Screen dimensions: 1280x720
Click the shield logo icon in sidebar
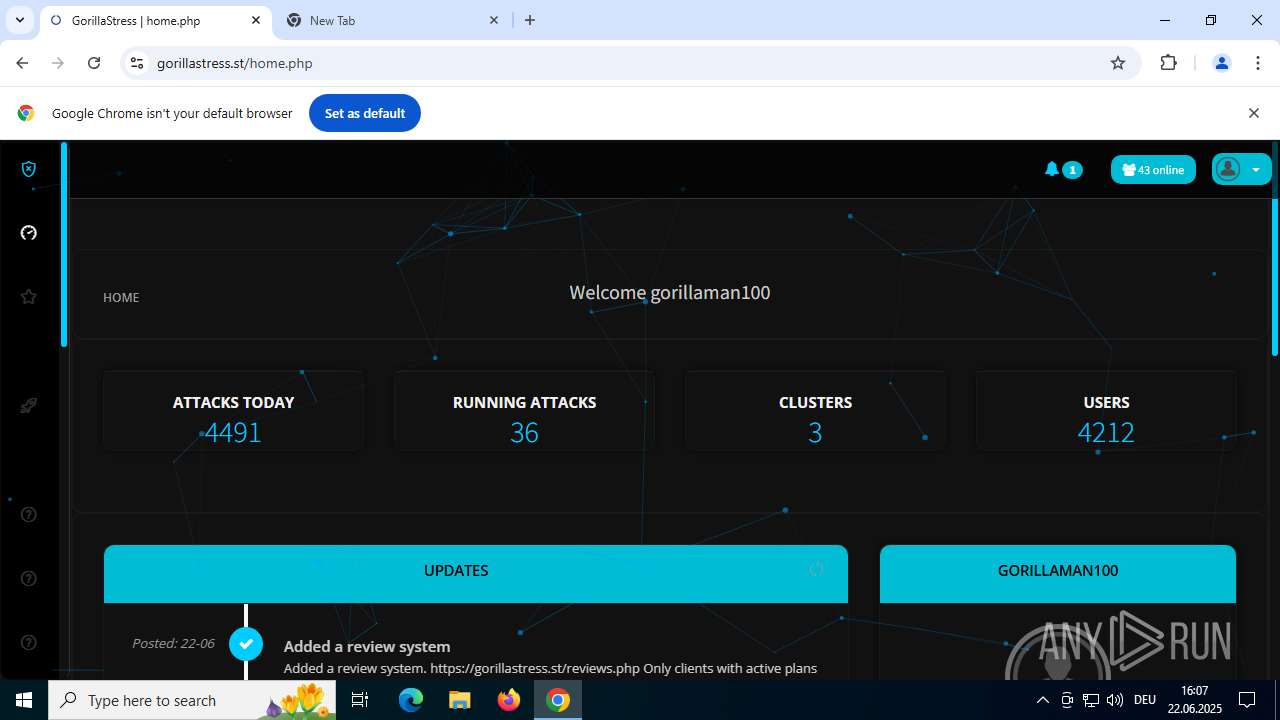(29, 169)
